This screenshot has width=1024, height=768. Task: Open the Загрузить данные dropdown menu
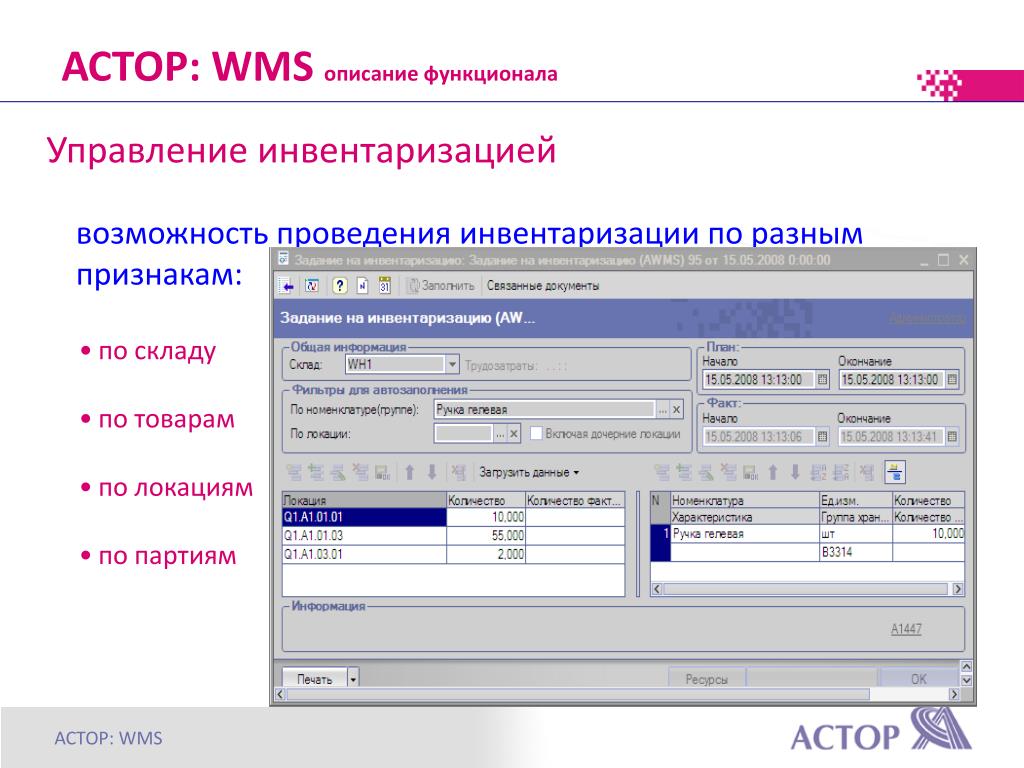[x=529, y=472]
